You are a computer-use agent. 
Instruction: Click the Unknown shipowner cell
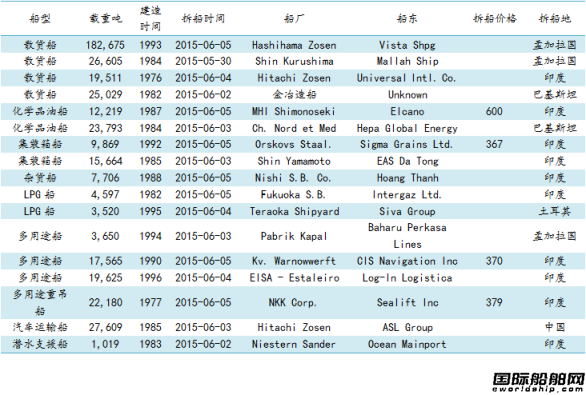point(407,95)
